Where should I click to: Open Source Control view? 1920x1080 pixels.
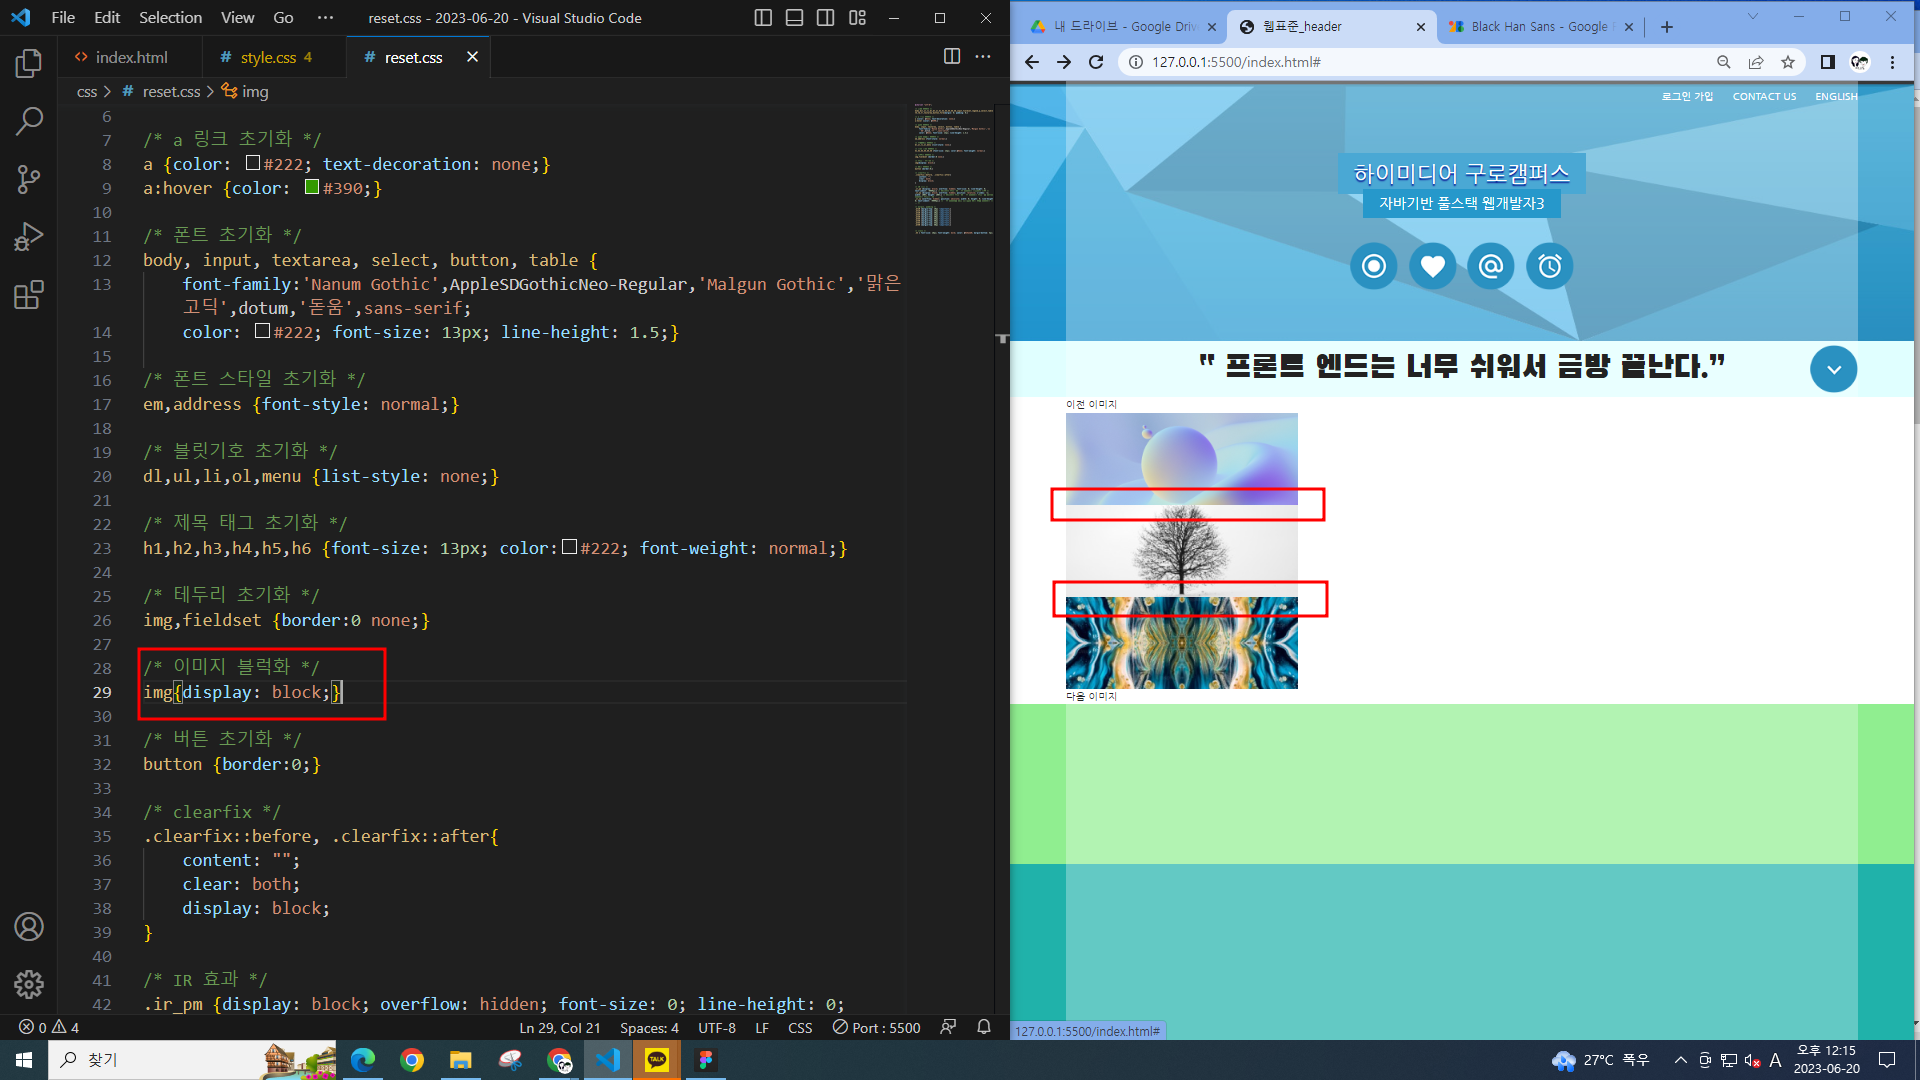29,179
